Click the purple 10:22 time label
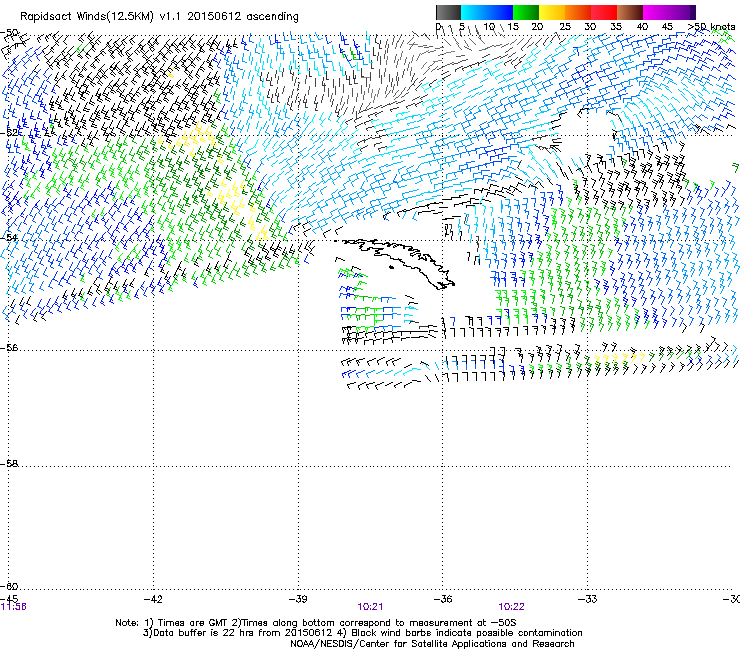This screenshot has width=740, height=650. tap(511, 607)
